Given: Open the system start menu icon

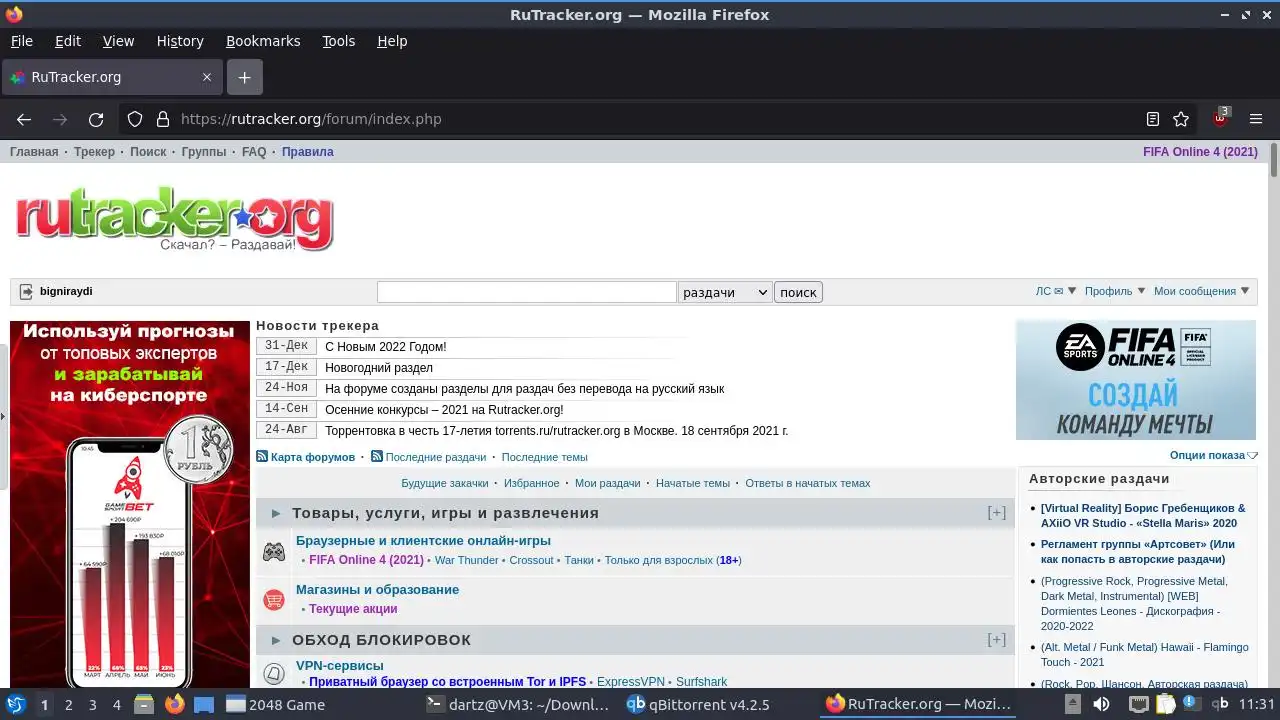Looking at the screenshot, I should coord(16,704).
